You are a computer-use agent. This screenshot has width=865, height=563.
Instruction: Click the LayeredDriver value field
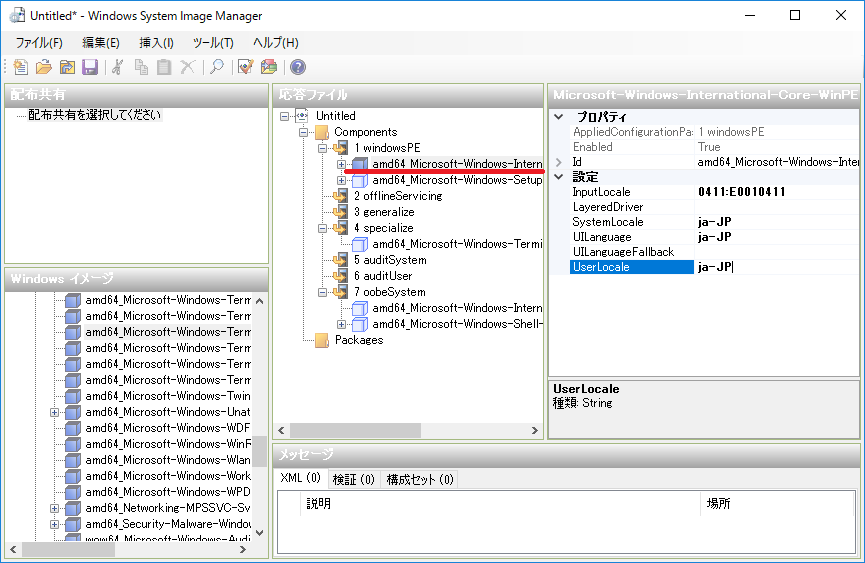(x=777, y=207)
